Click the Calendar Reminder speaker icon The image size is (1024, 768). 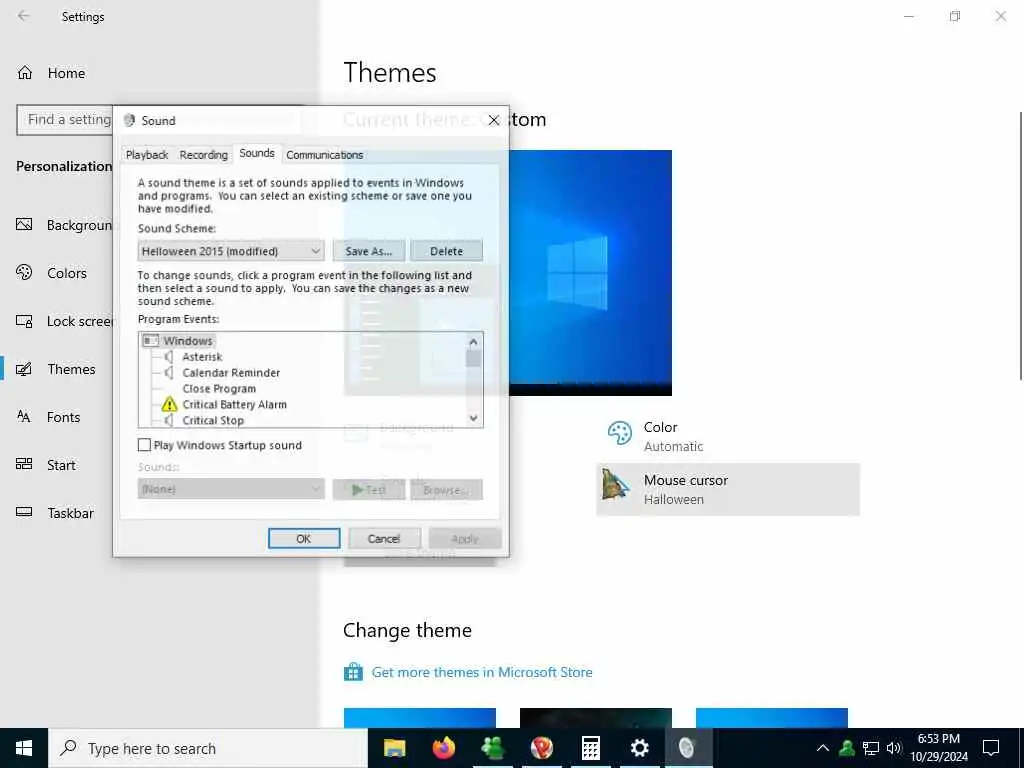[169, 373]
